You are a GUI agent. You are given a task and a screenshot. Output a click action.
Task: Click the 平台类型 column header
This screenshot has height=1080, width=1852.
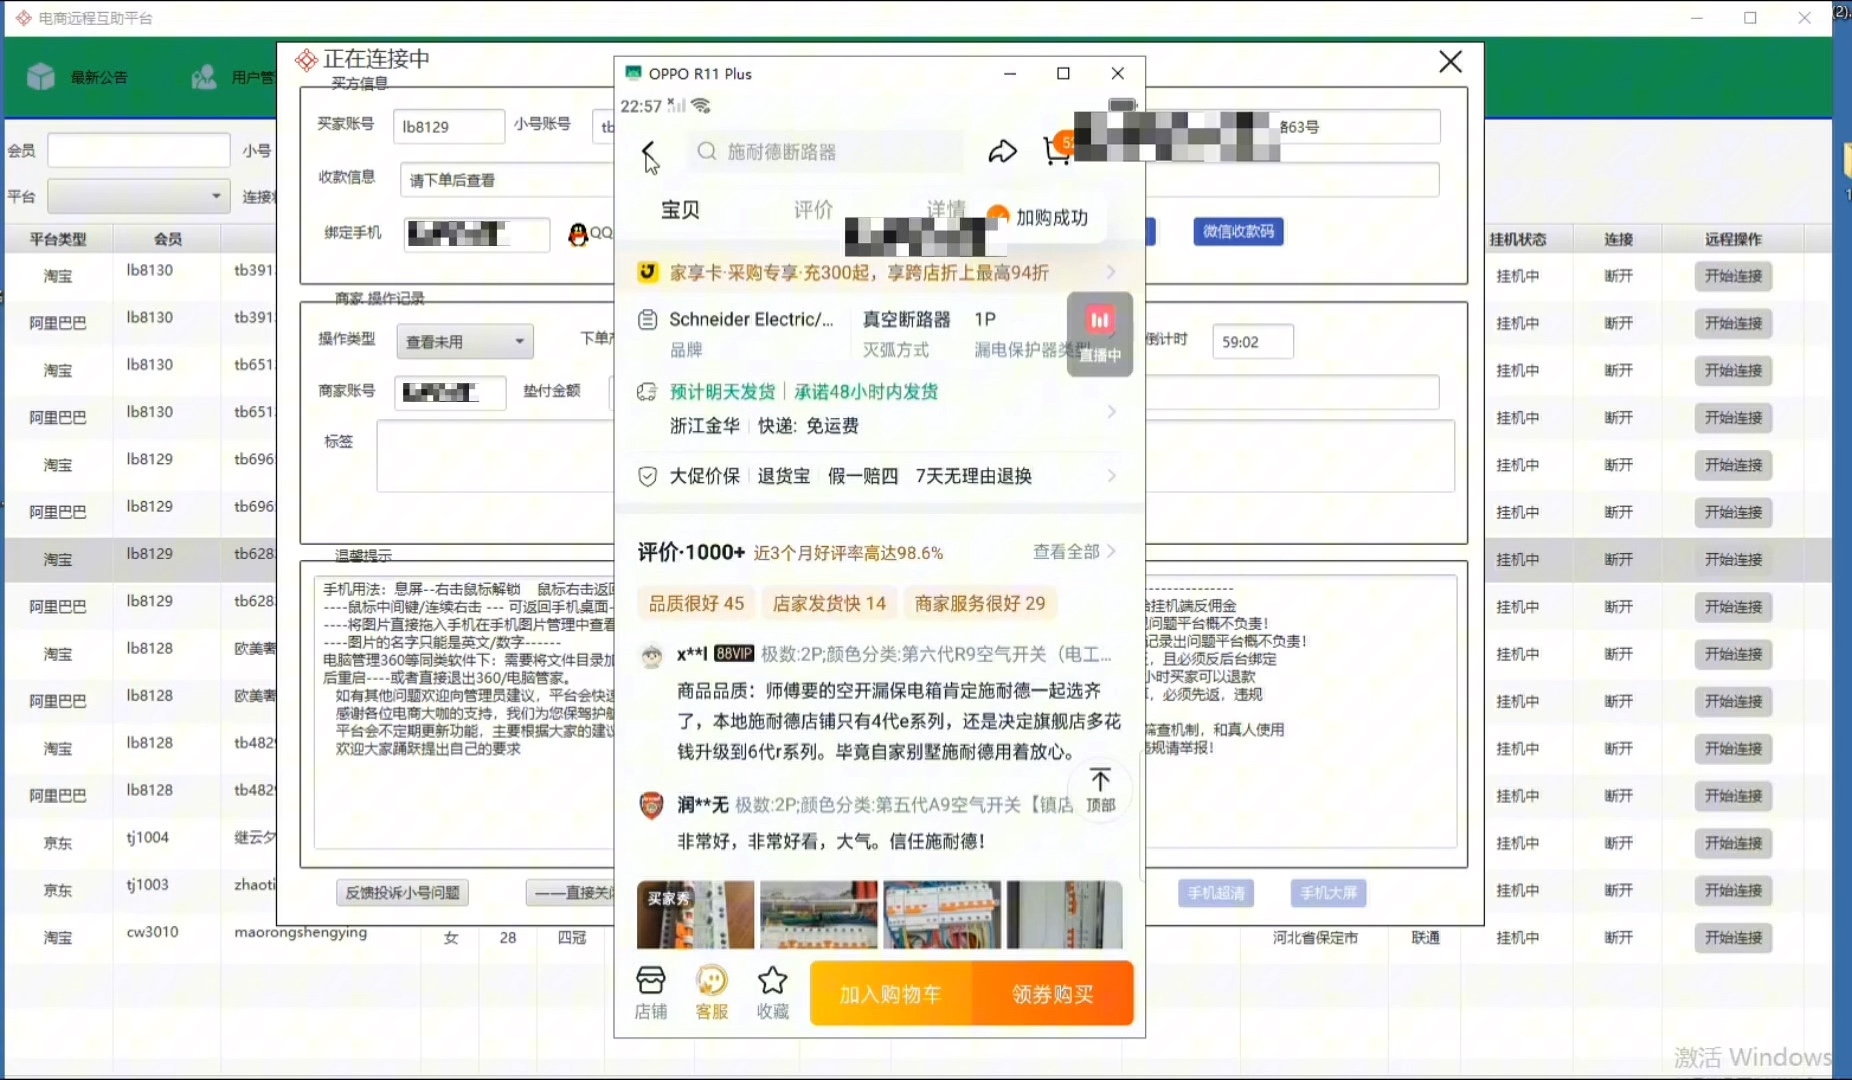tap(58, 239)
